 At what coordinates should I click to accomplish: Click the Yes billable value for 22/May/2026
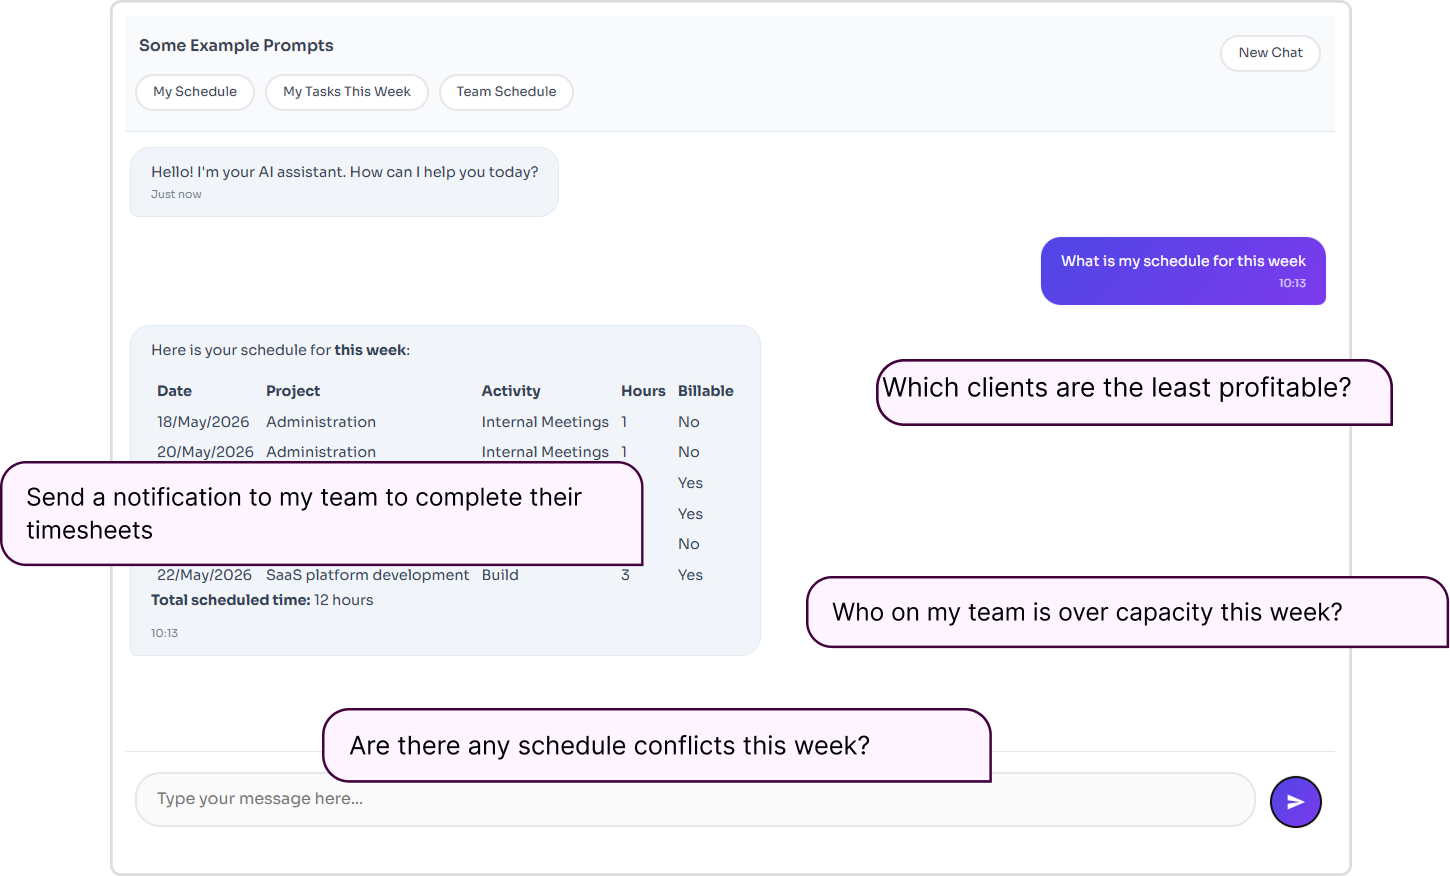coord(690,575)
